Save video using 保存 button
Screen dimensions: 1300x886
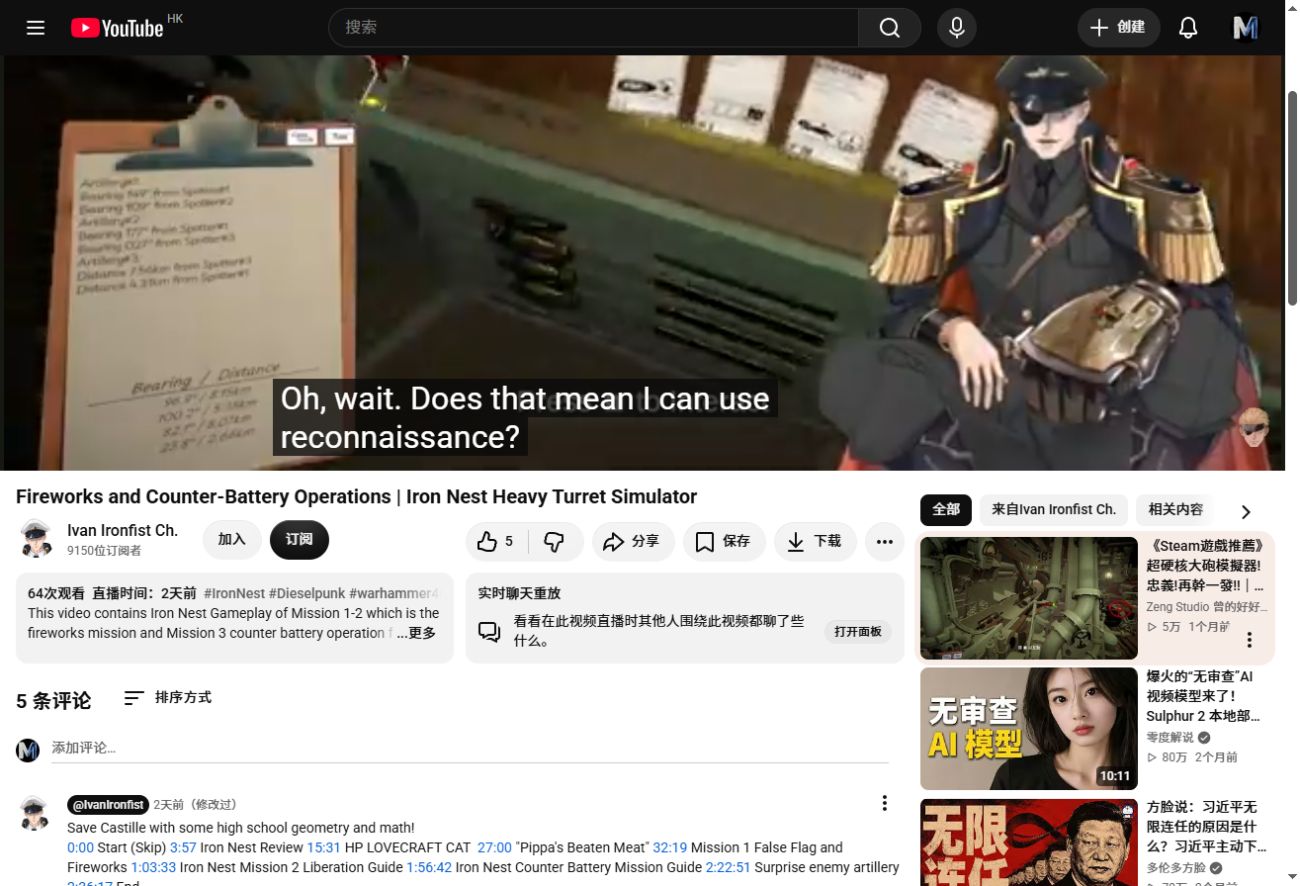pyautogui.click(x=724, y=541)
